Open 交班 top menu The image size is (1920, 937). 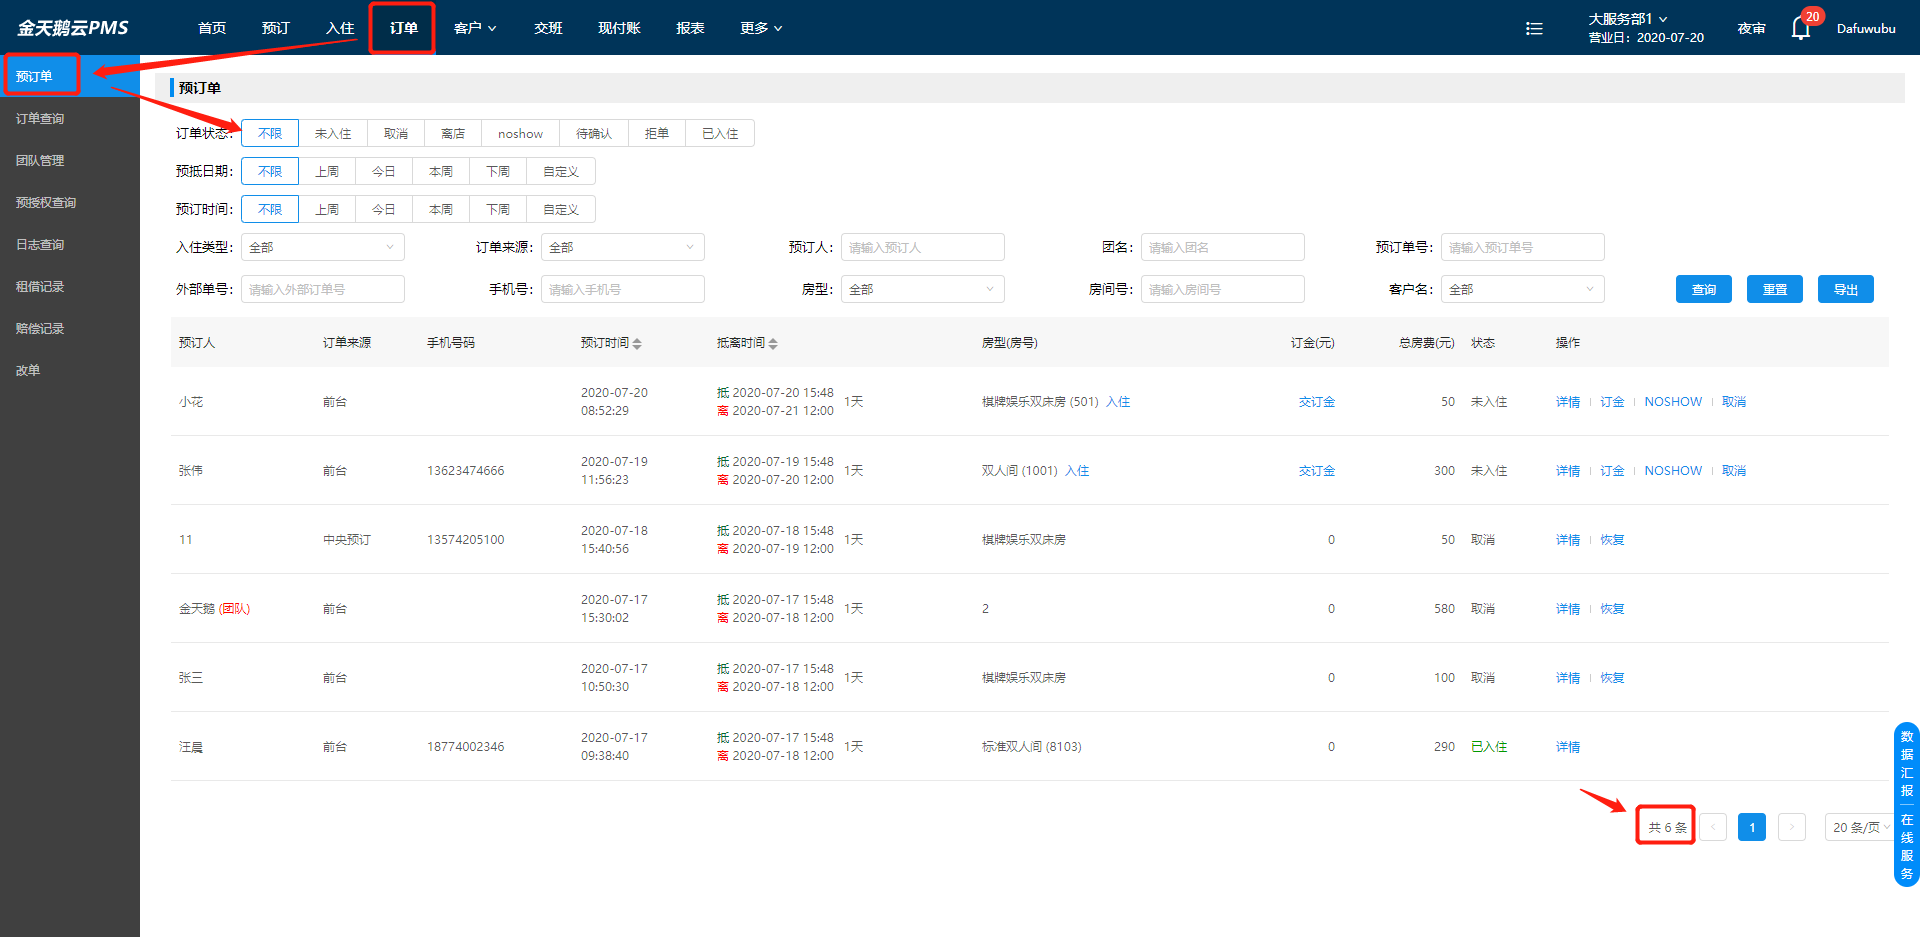548,28
